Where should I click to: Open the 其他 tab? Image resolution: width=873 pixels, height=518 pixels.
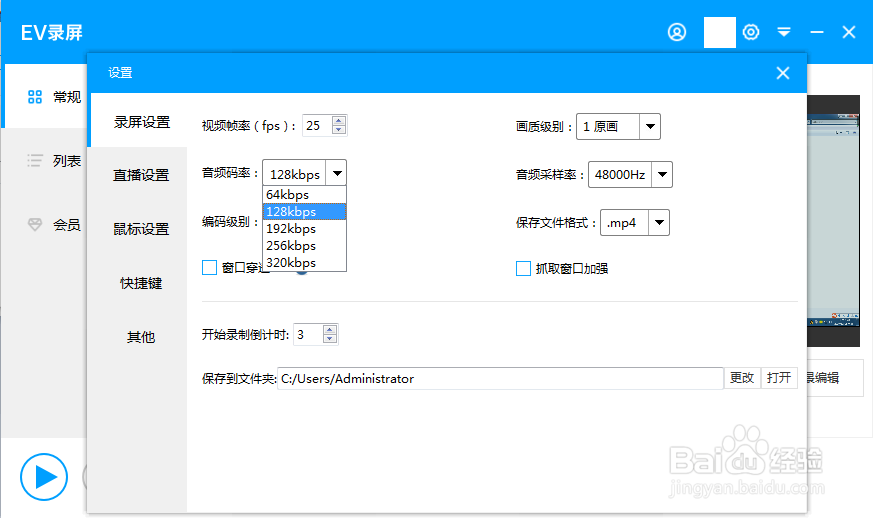click(141, 337)
